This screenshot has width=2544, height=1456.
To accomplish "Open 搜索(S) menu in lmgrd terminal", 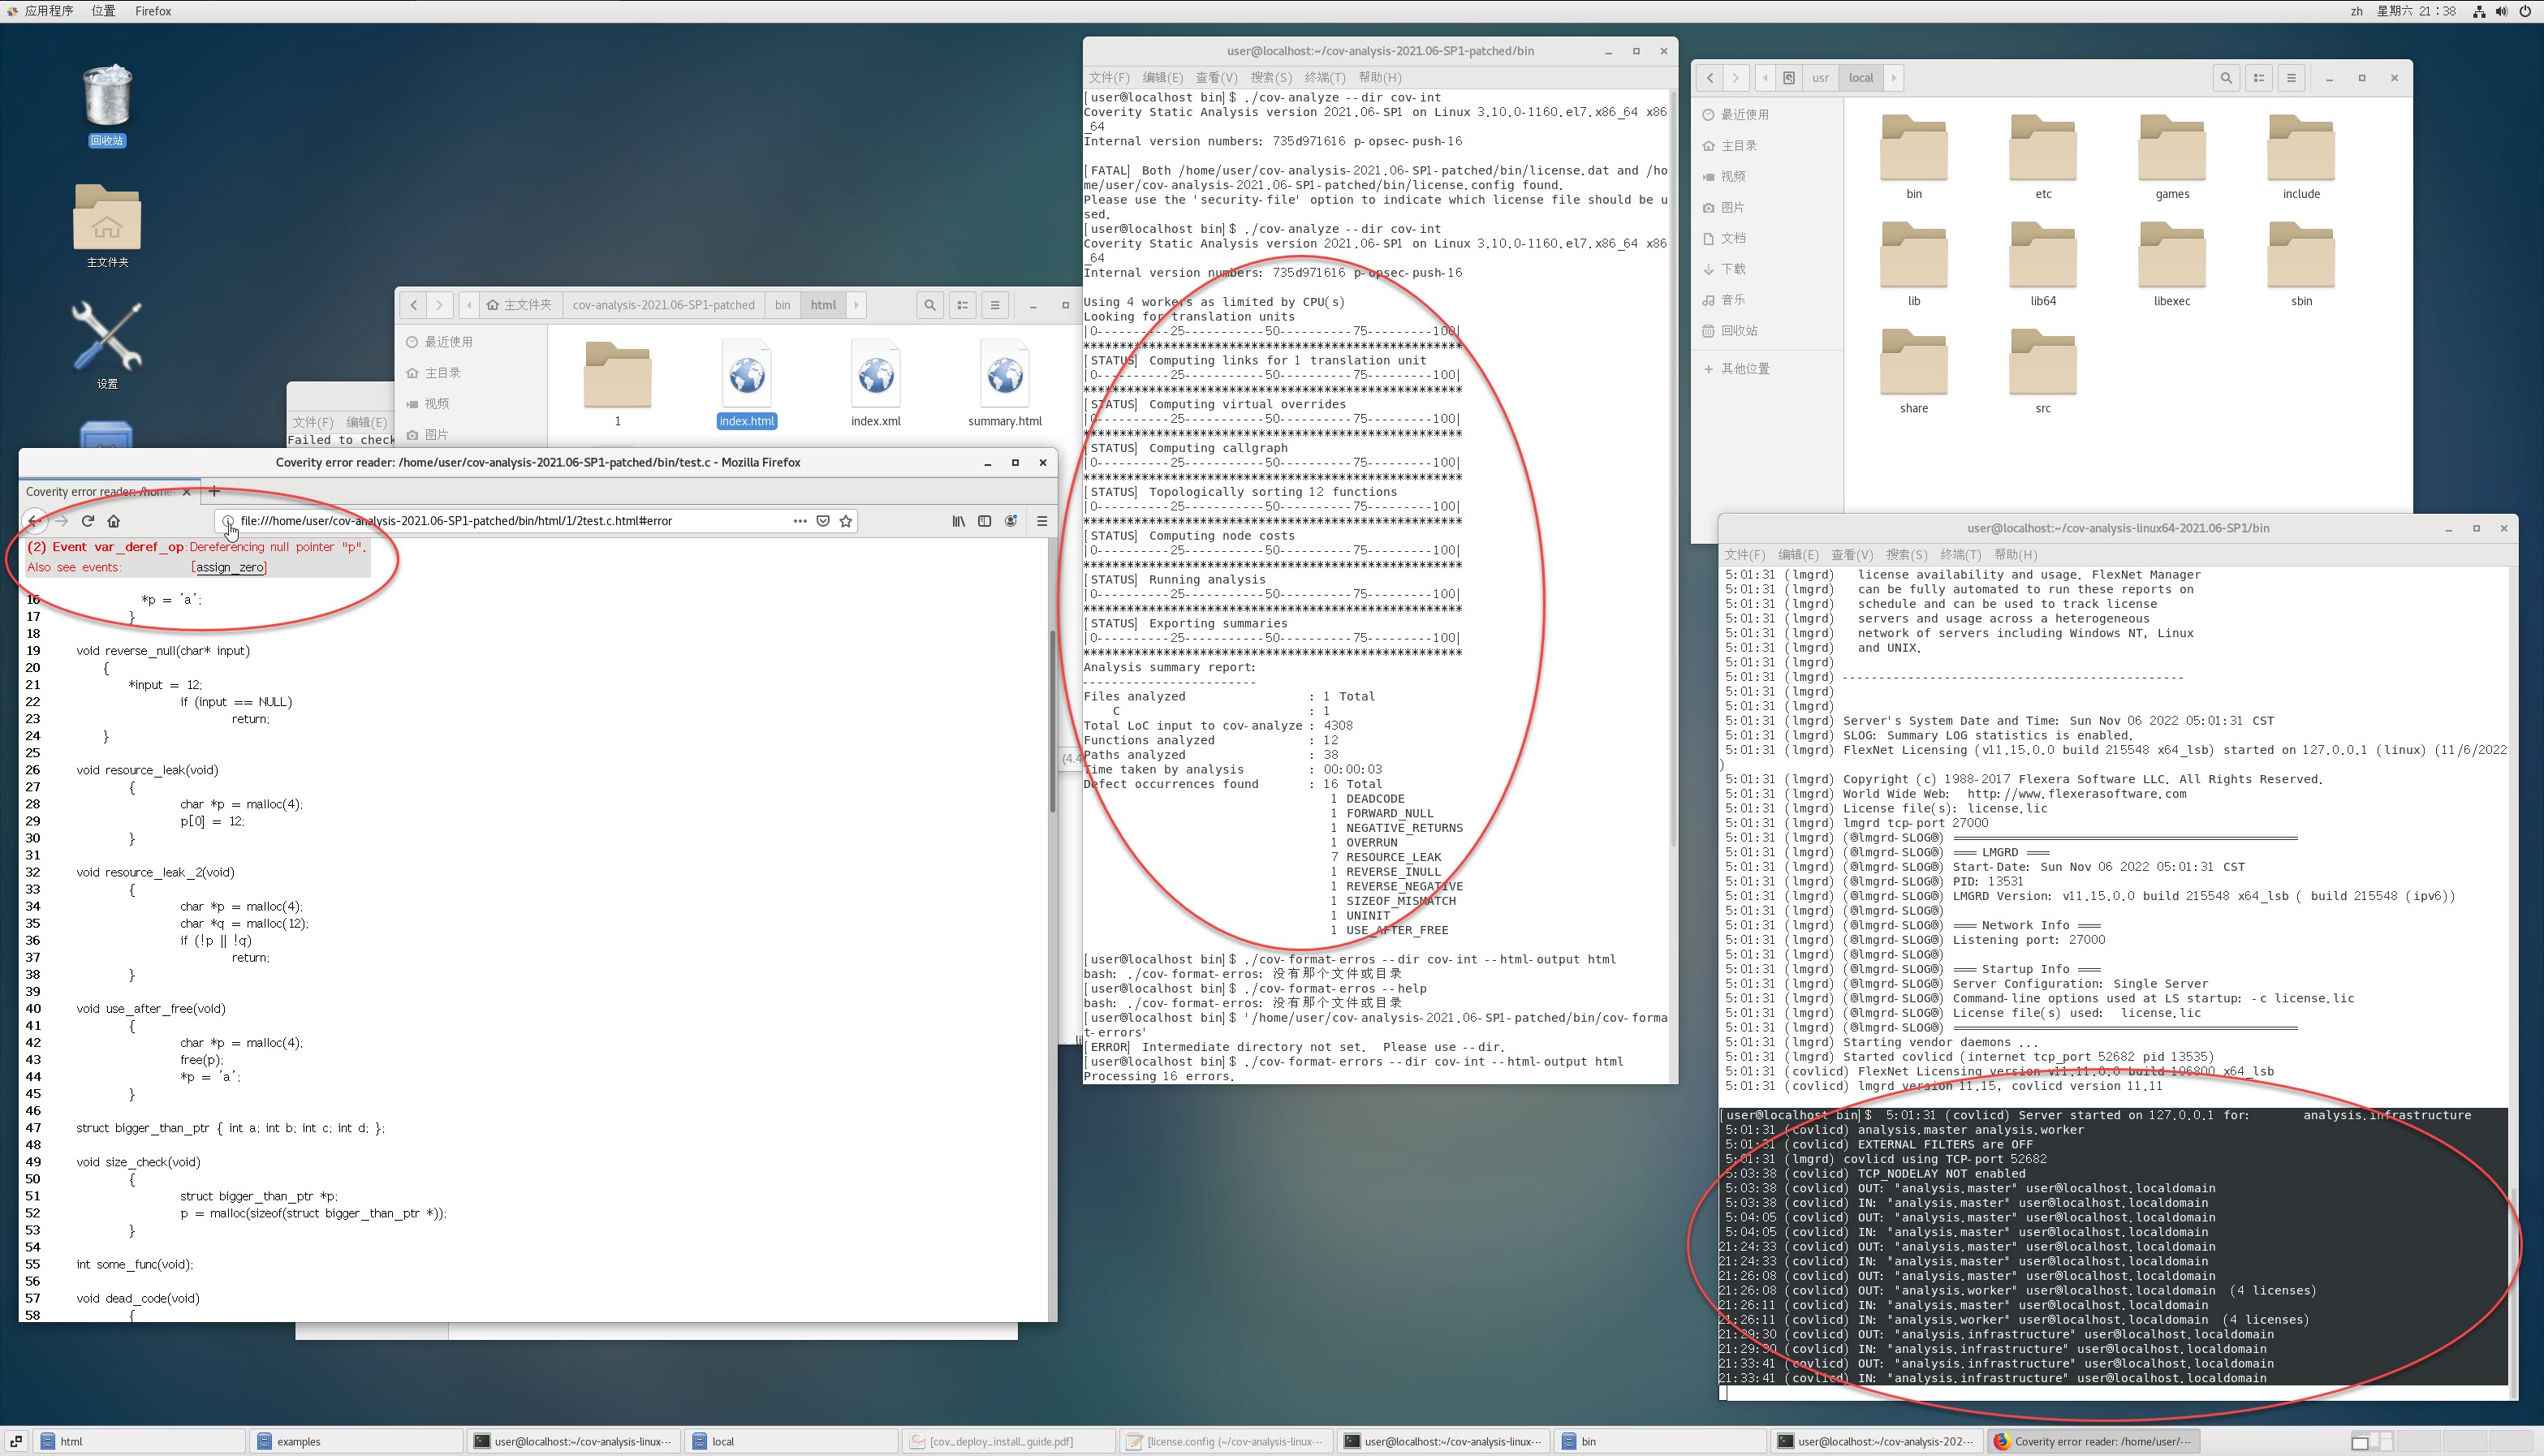I will (1906, 554).
